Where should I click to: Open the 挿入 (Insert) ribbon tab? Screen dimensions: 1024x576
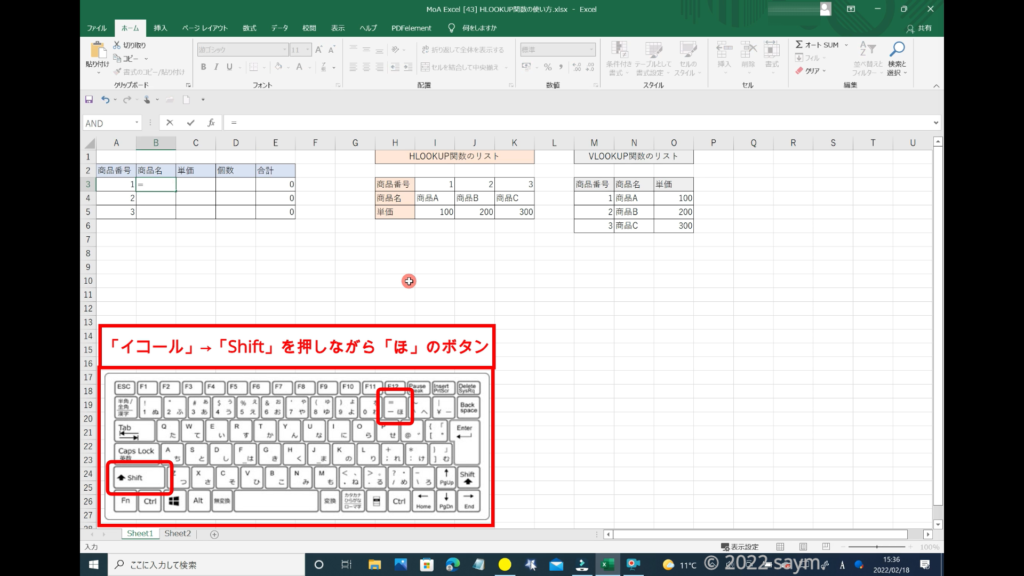pyautogui.click(x=160, y=28)
